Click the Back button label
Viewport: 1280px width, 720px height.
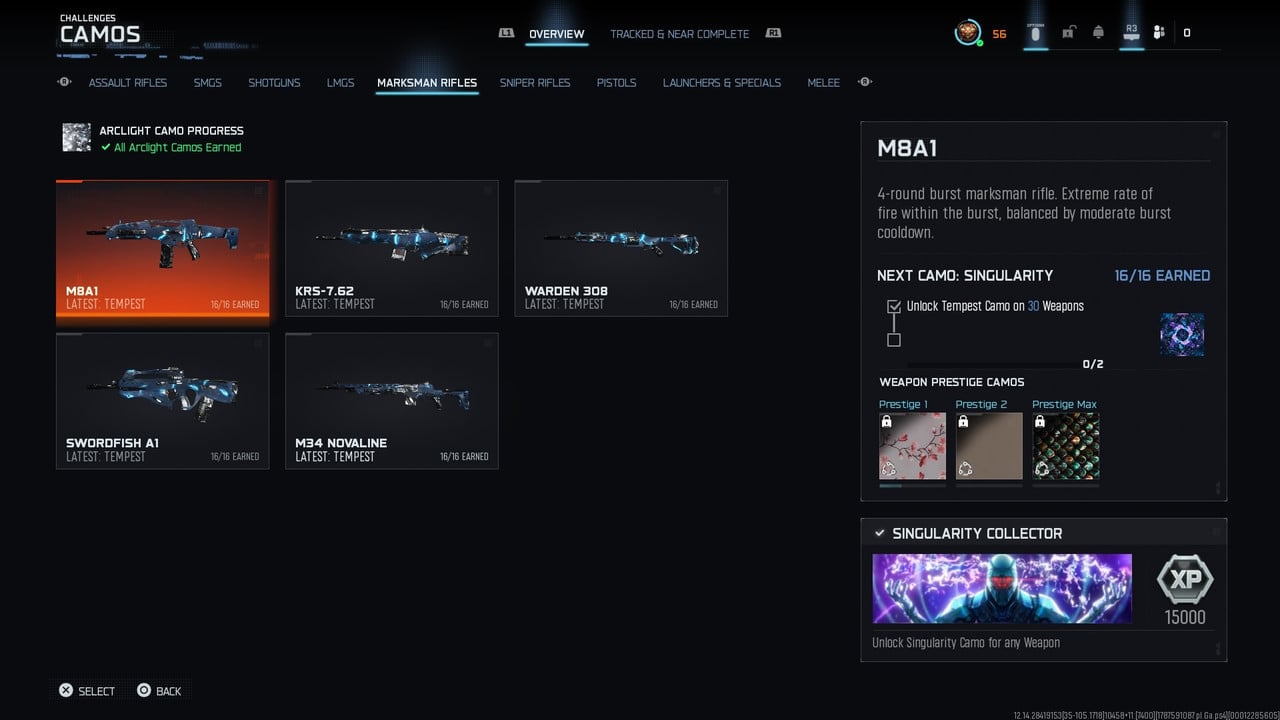(169, 691)
